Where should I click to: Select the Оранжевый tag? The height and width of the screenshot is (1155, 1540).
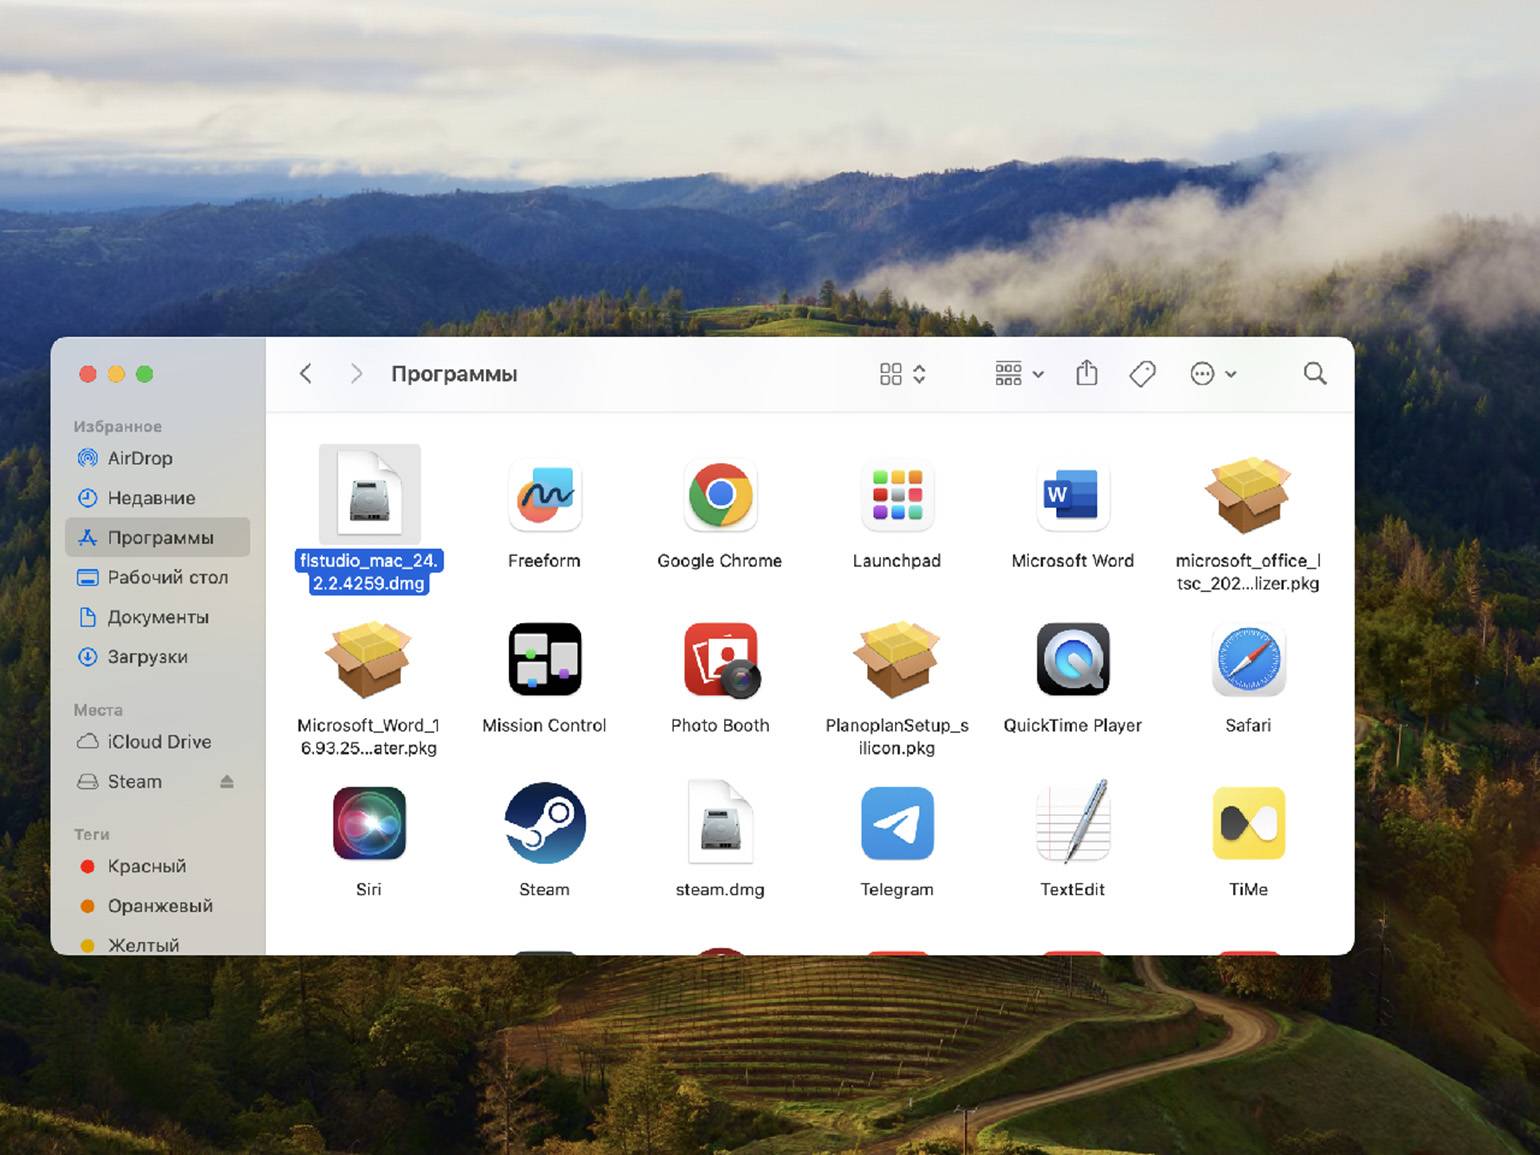[x=157, y=906]
